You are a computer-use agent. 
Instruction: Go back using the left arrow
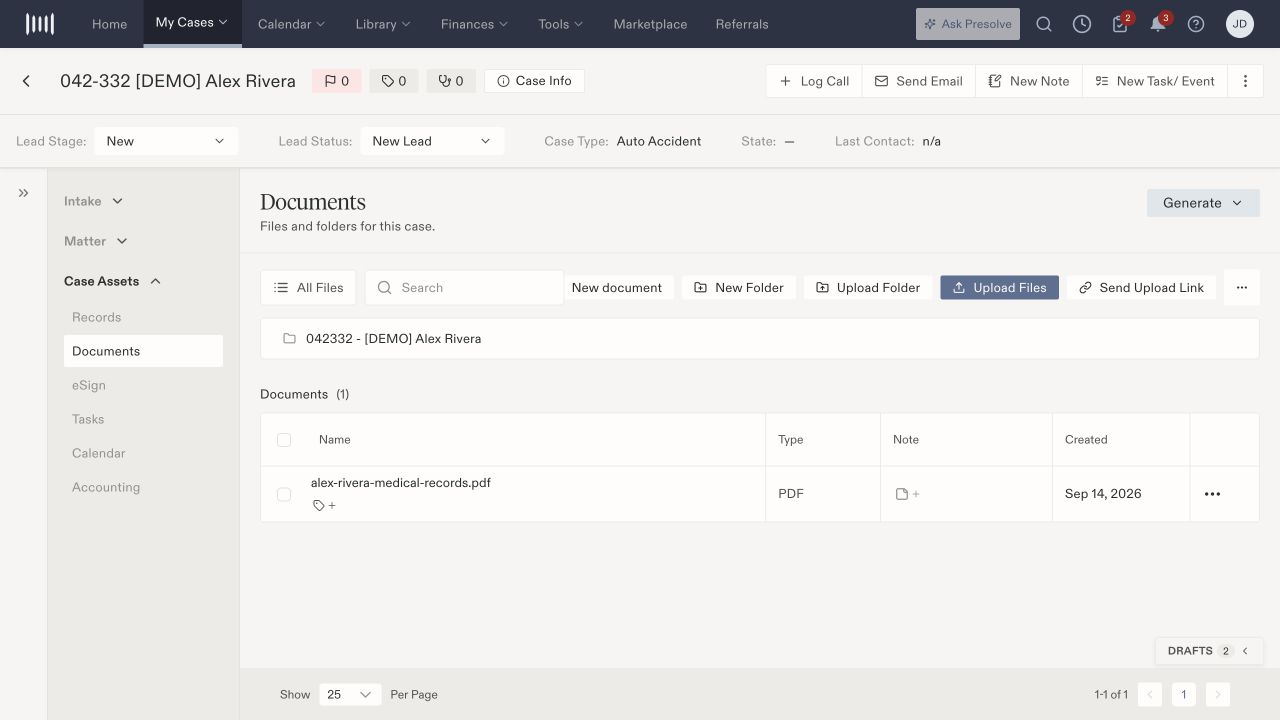coord(26,81)
